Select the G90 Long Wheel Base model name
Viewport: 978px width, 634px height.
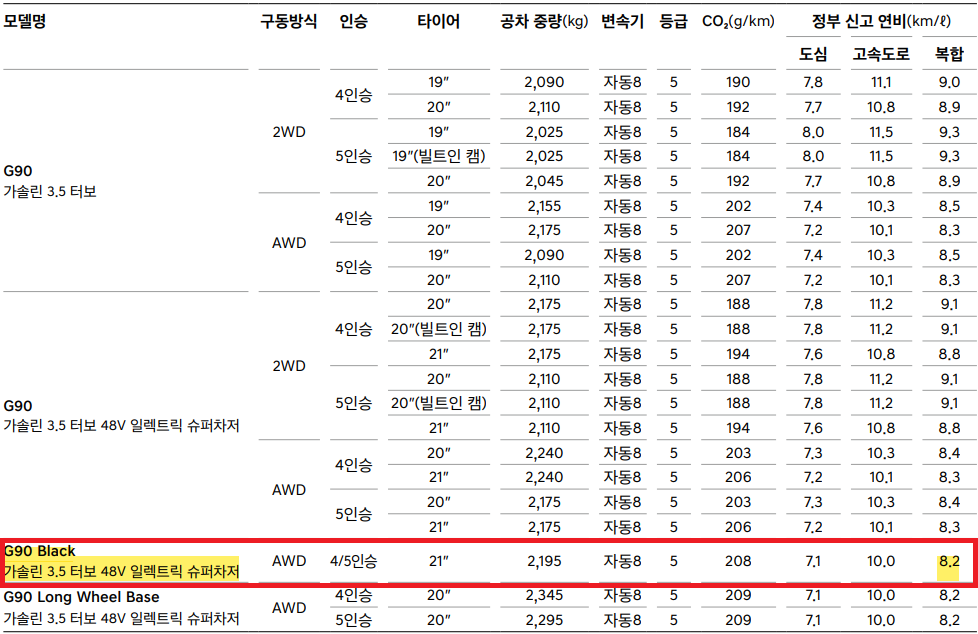pos(122,607)
